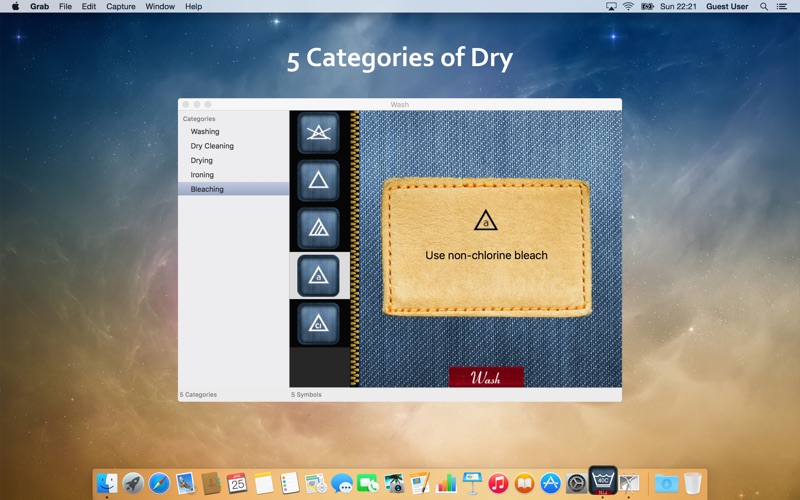Image resolution: width=800 pixels, height=500 pixels.
Task: Select the striped triangle bleach symbol
Action: [x=318, y=228]
